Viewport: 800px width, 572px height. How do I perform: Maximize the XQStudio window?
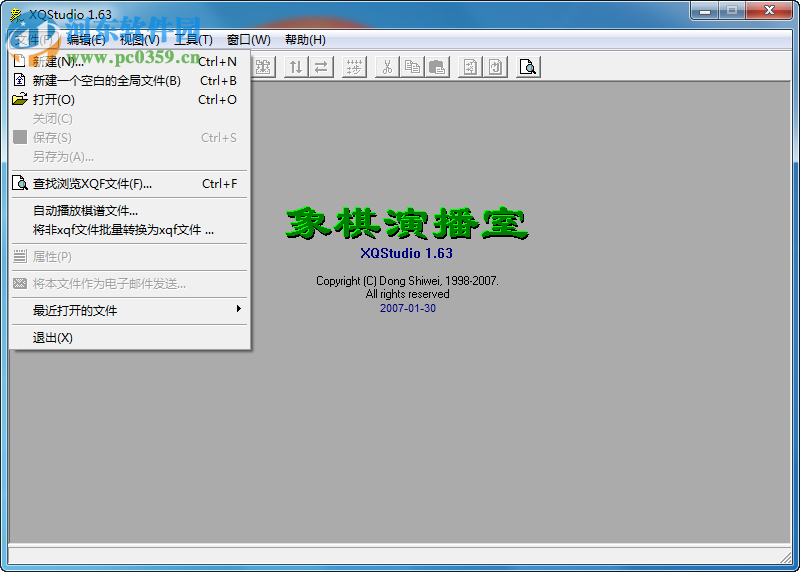pyautogui.click(x=732, y=10)
